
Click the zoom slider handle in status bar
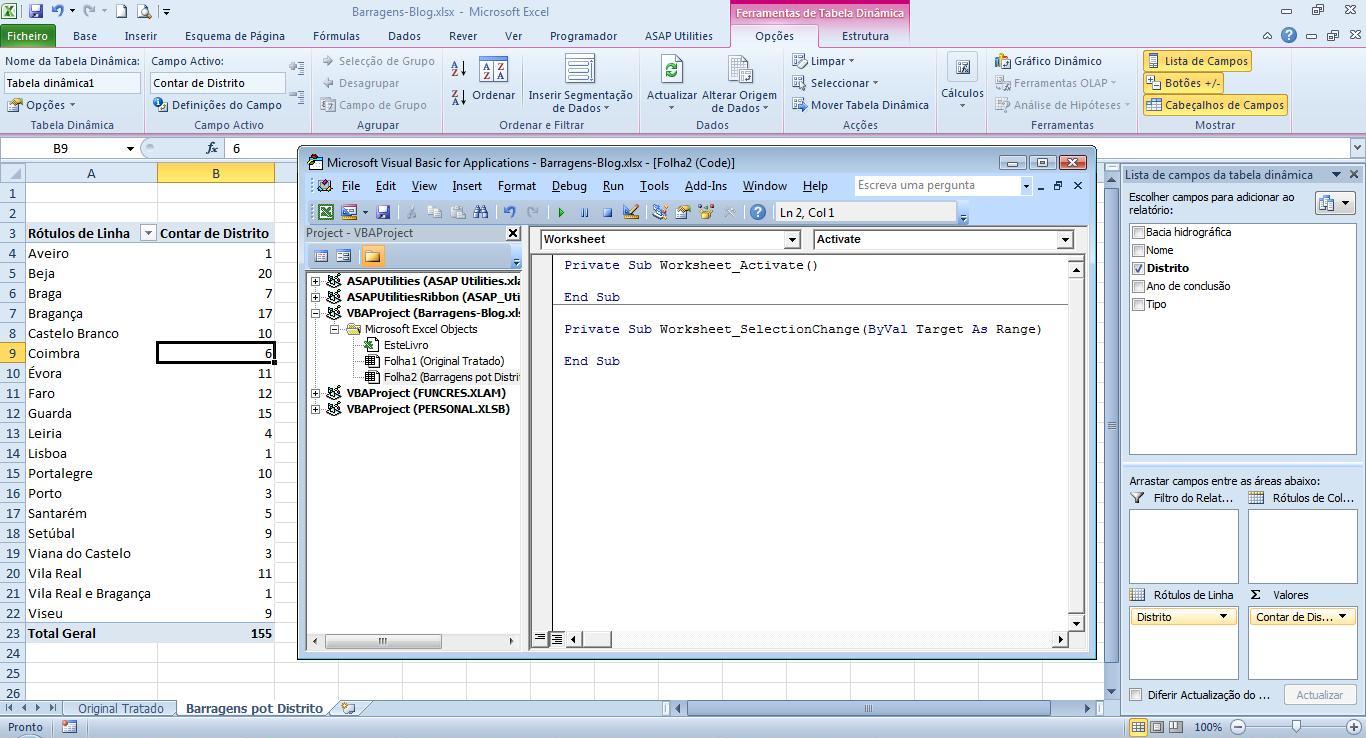tap(1296, 727)
